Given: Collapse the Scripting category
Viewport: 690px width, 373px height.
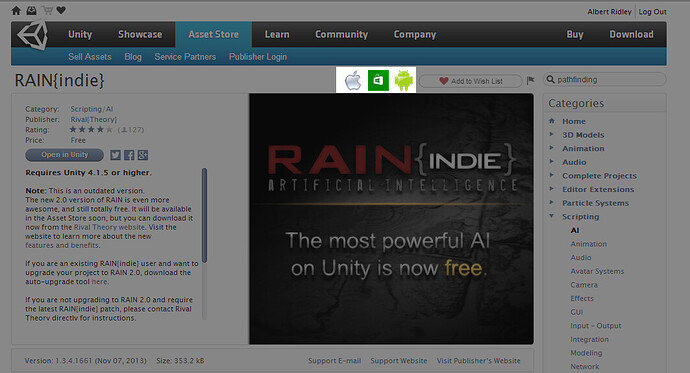Looking at the screenshot, I should coord(552,216).
